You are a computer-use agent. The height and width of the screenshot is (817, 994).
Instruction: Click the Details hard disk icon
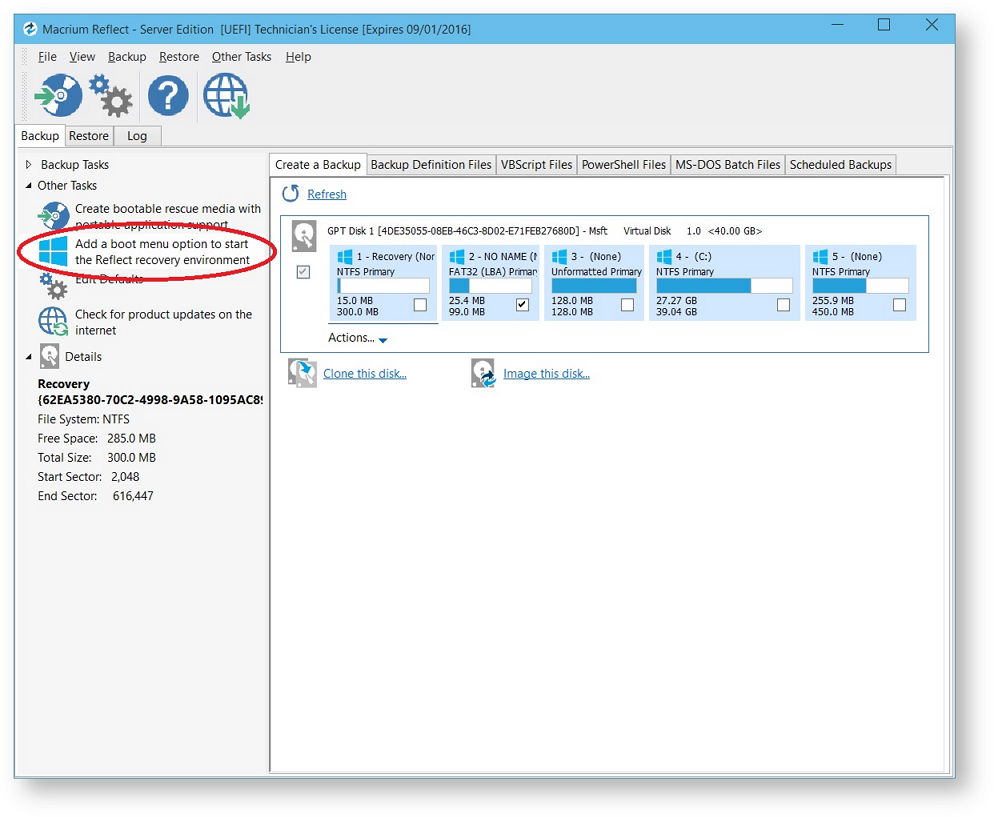[49, 356]
